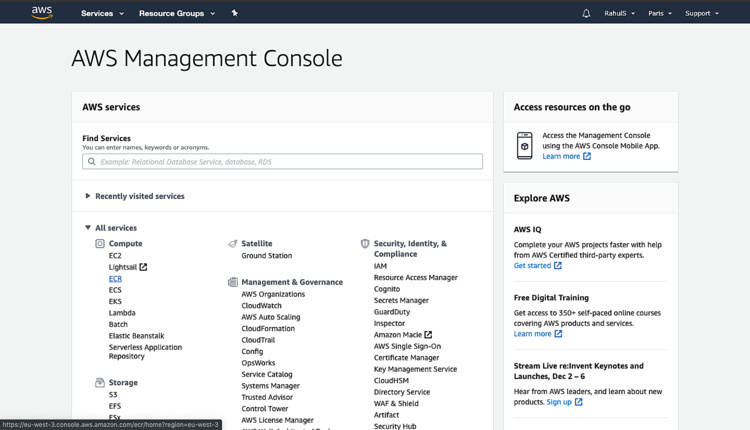Open OpsWorks service
Image resolution: width=750 pixels, height=430 pixels.
tap(258, 363)
